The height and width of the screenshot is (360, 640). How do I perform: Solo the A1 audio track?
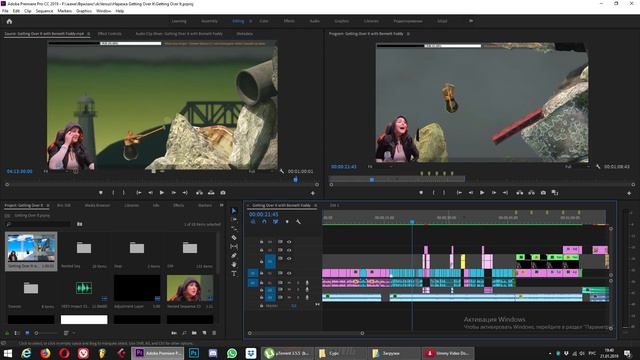[298, 282]
